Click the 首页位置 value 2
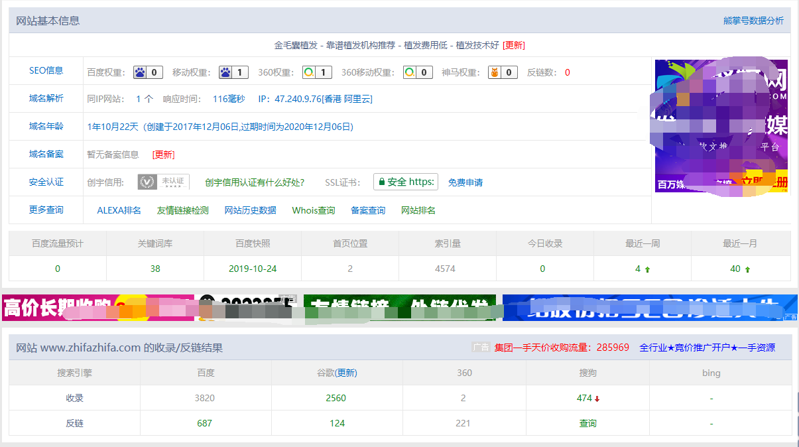Screen dimensions: 799x447 tap(350, 269)
